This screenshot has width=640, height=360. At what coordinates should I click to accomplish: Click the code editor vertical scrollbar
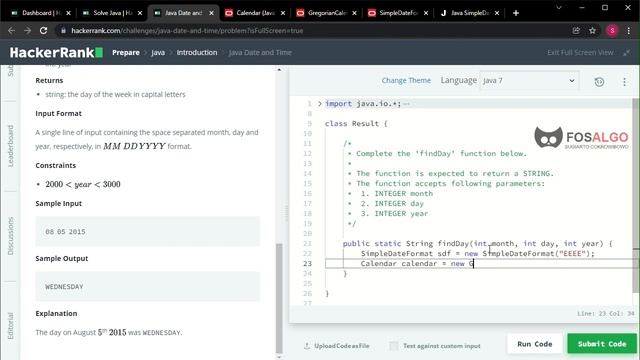[636, 196]
